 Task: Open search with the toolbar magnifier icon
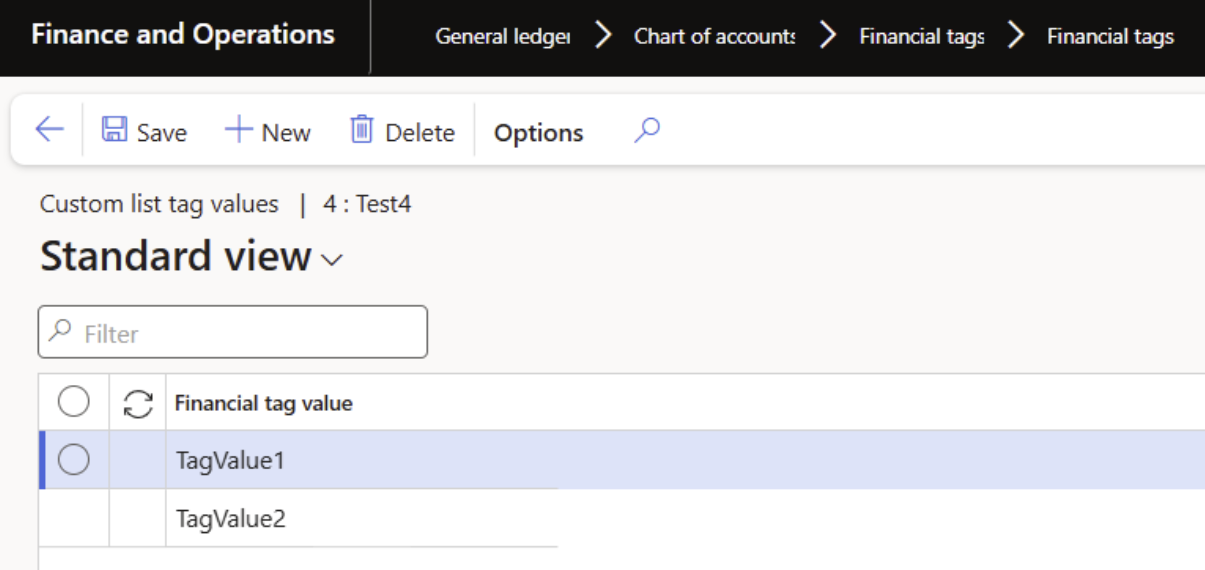647,131
